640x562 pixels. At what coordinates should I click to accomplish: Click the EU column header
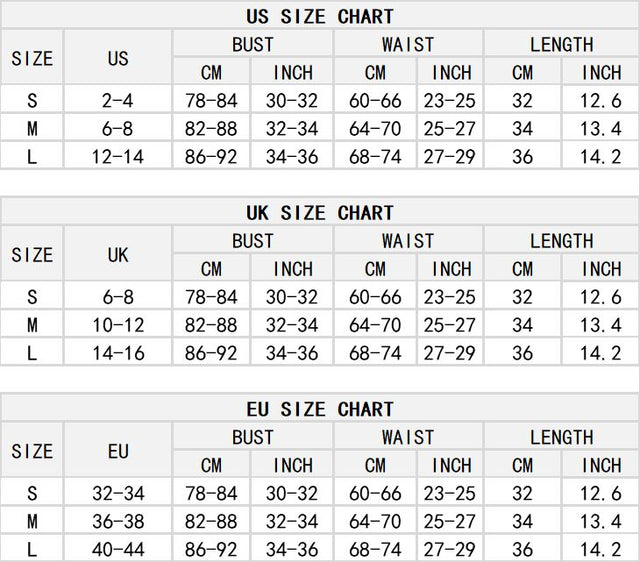tap(118, 451)
